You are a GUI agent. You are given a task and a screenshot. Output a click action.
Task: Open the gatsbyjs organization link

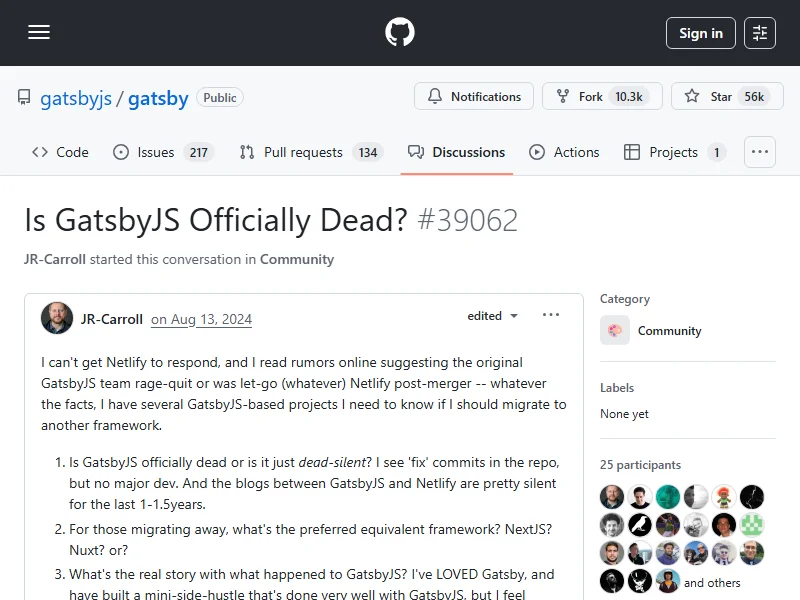click(76, 98)
